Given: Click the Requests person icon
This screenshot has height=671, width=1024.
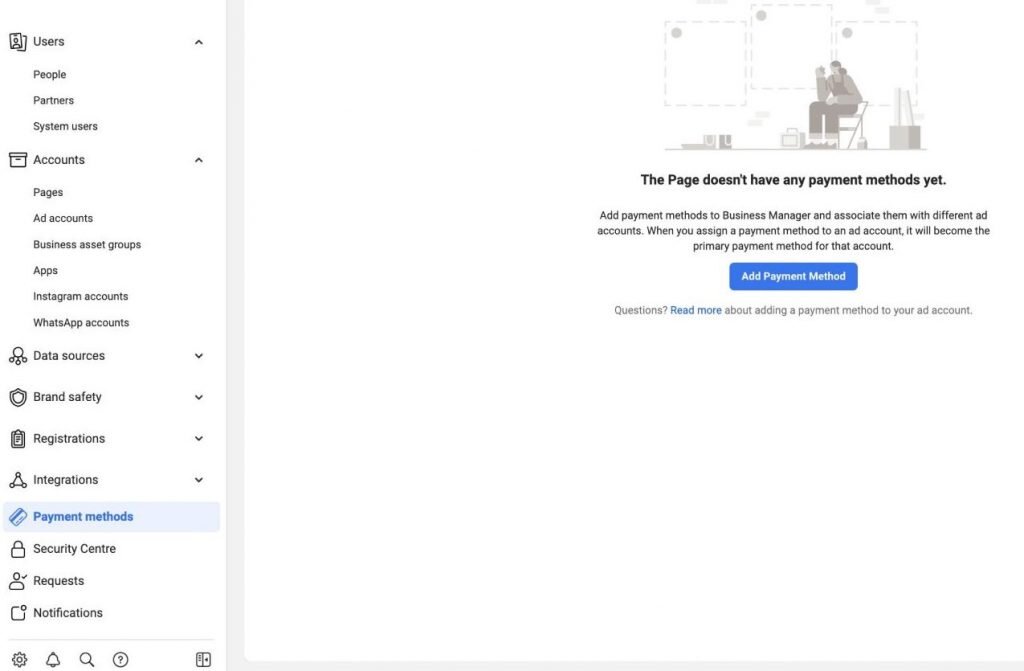Looking at the screenshot, I should click(x=18, y=581).
